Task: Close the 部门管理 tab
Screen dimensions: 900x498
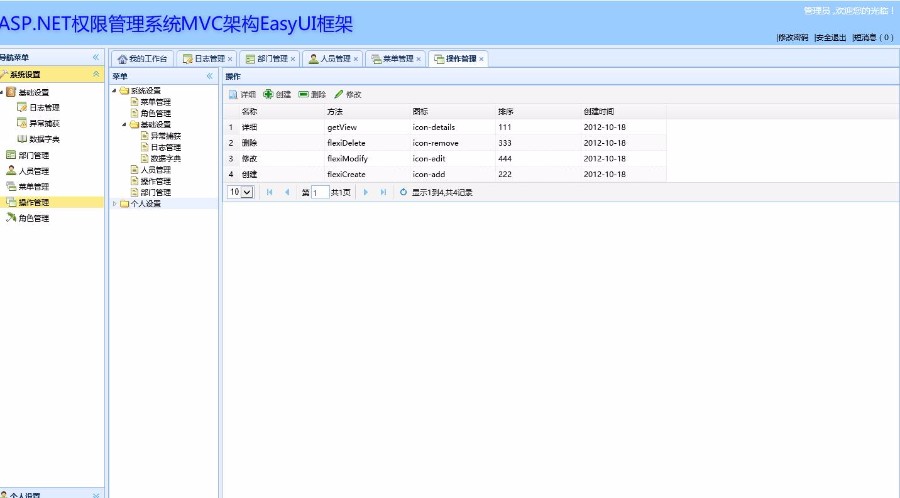Action: (293, 59)
